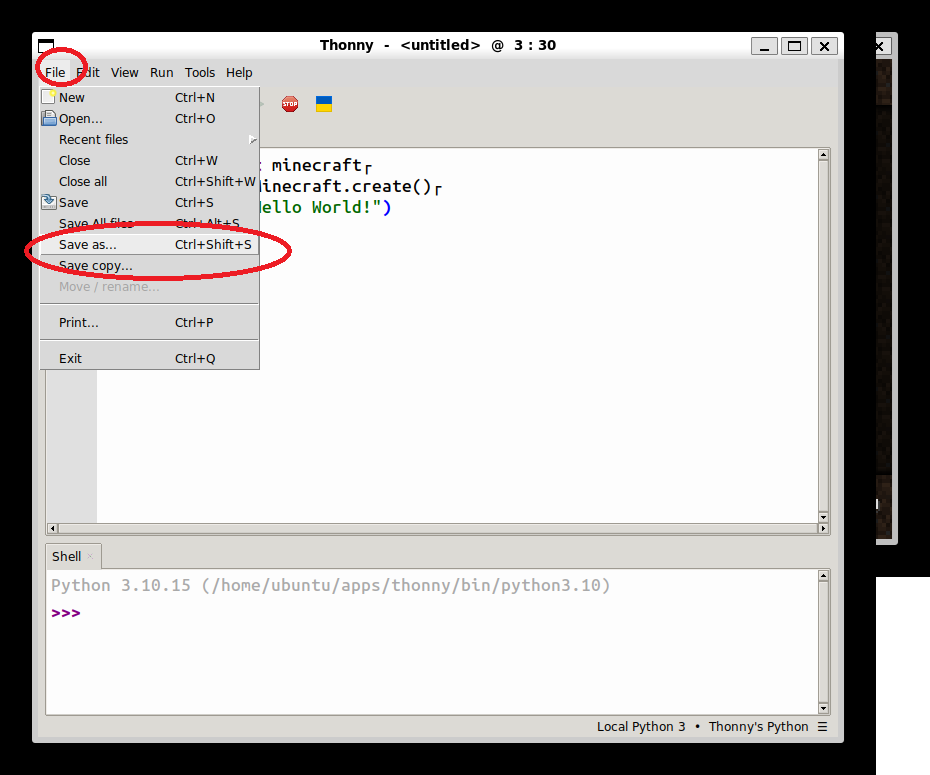This screenshot has height=775, width=930.
Task: Close the Shell tab with its x
Action: coord(90,556)
